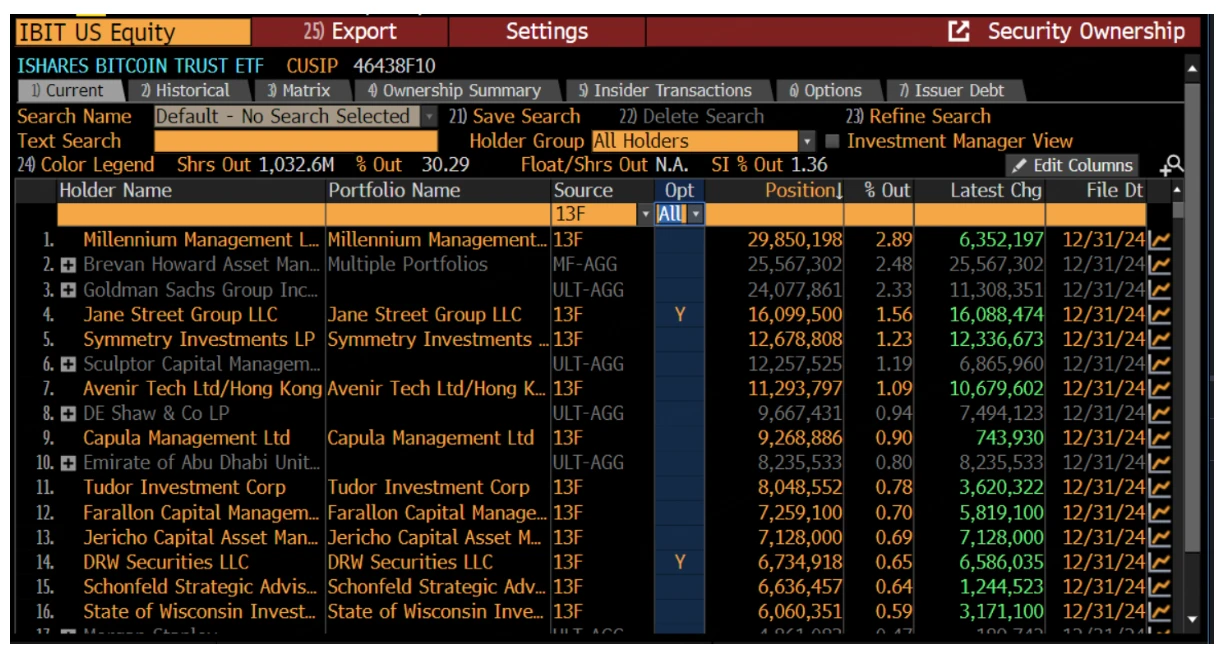Expand the Brevan Howard Asset Management row
Viewport: 1226px width, 656px height.
click(x=69, y=265)
